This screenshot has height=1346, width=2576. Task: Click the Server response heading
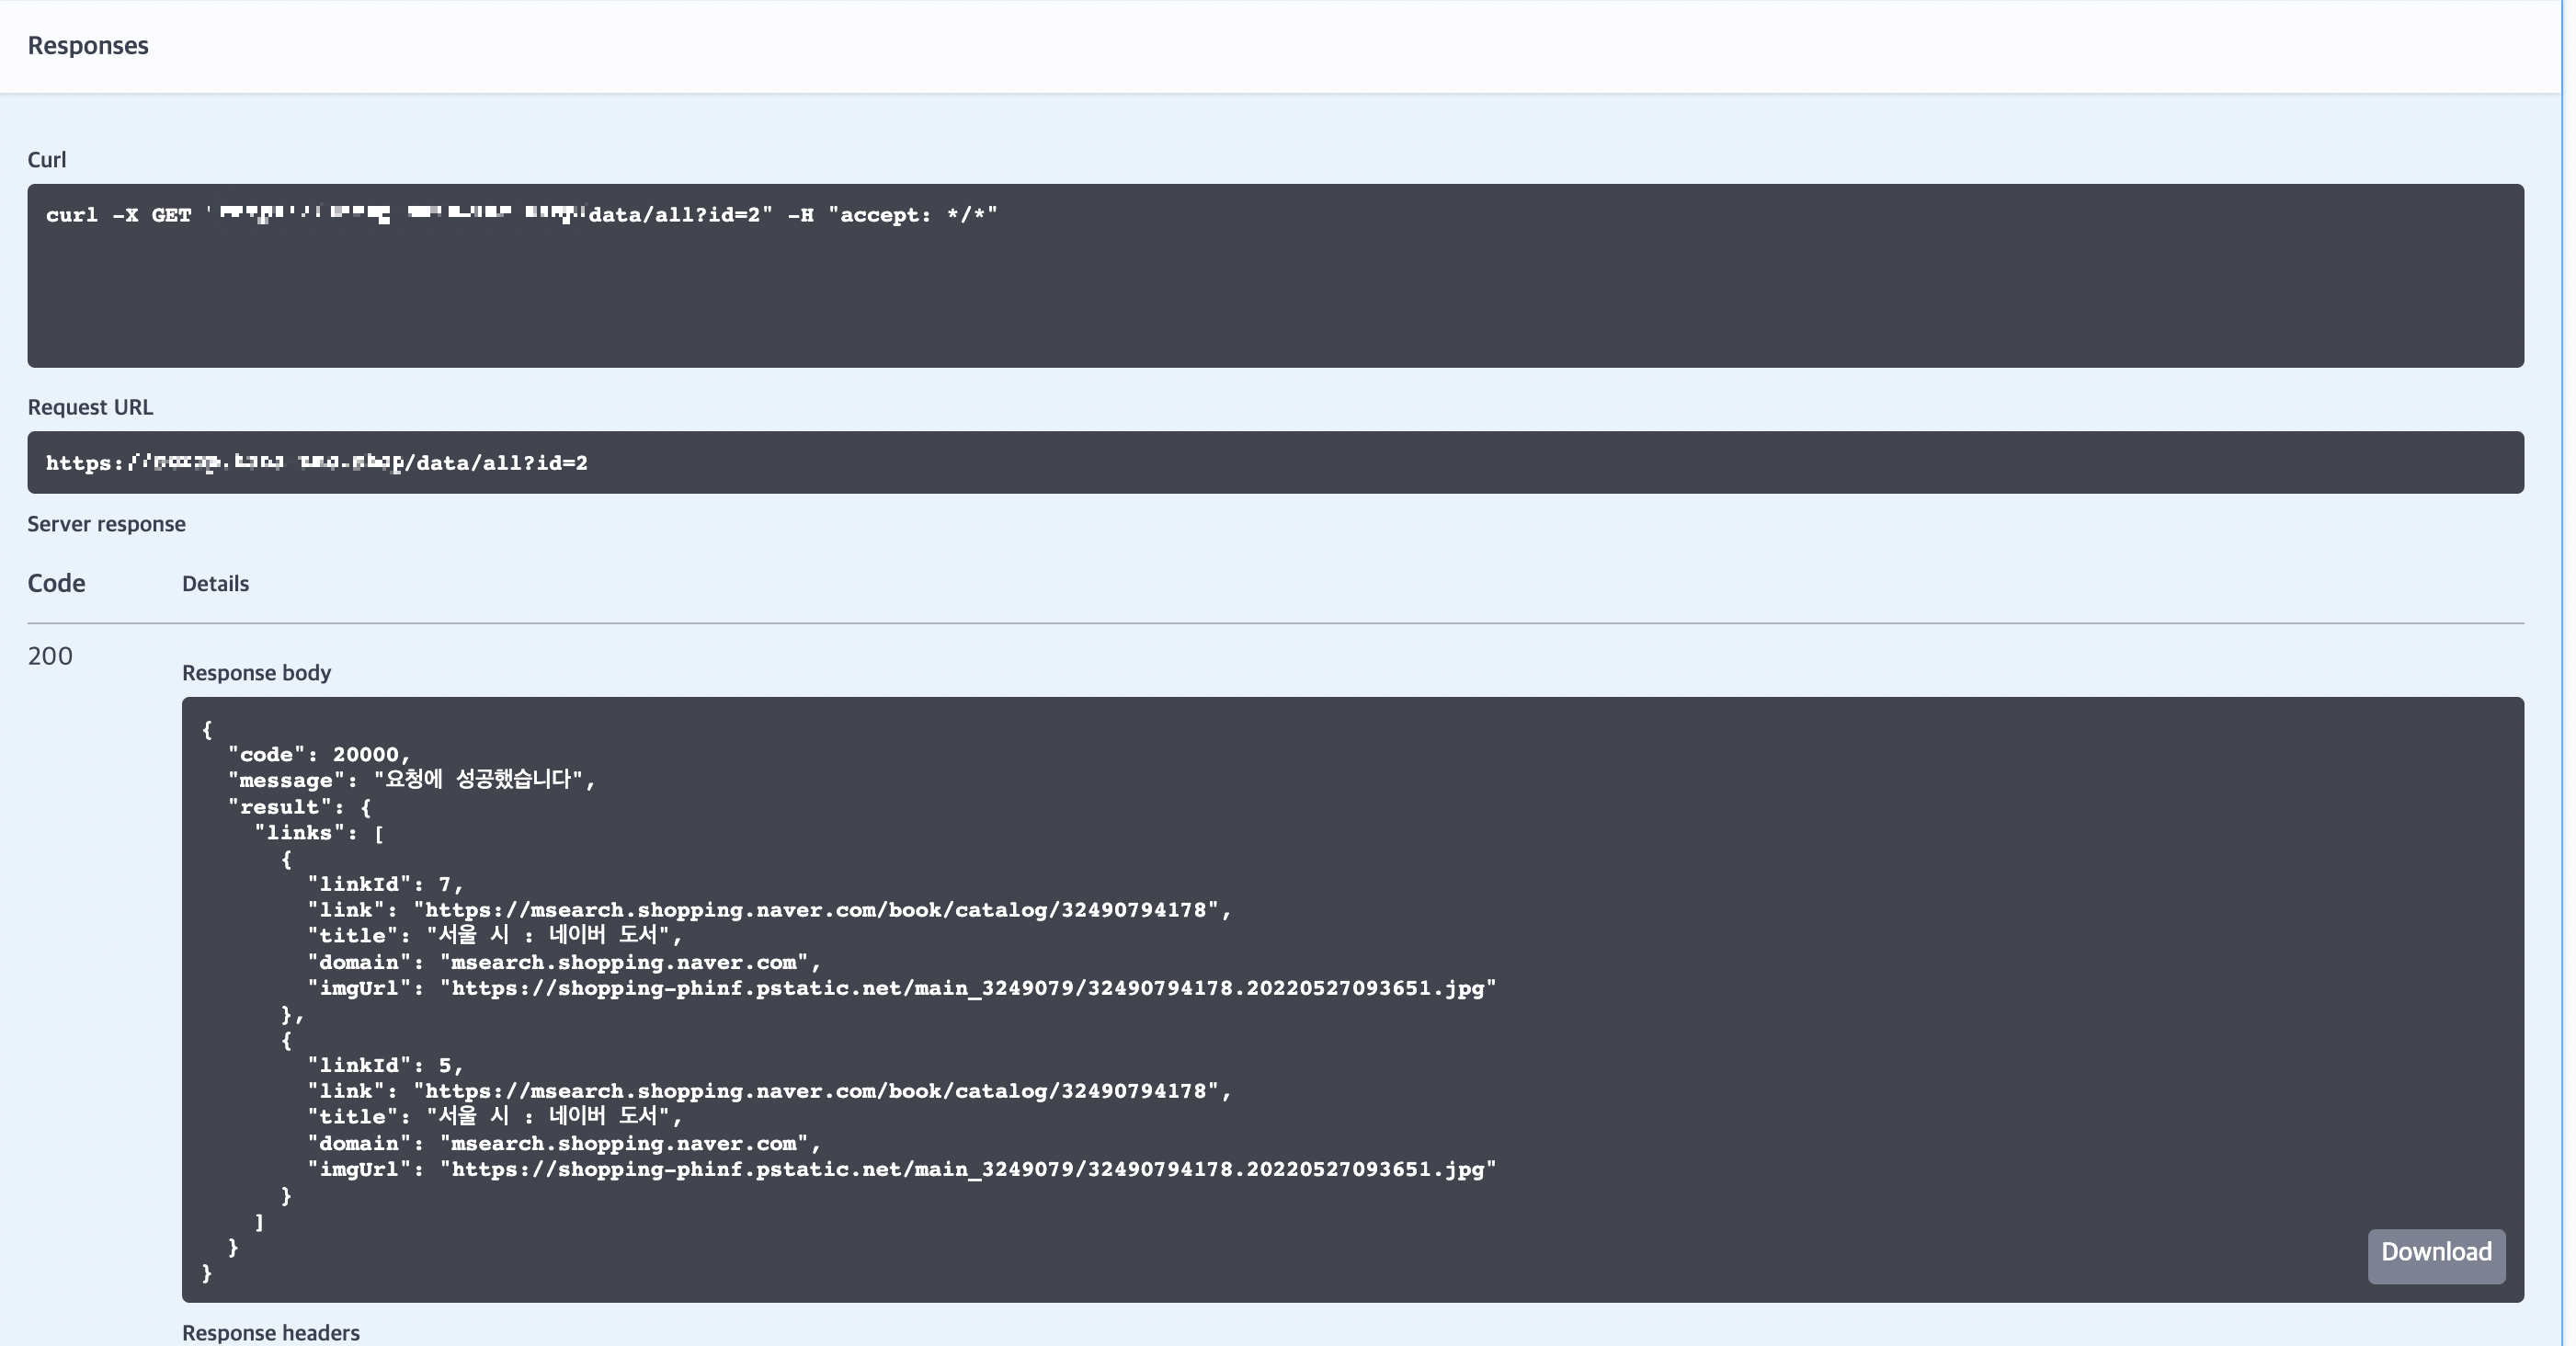click(106, 525)
